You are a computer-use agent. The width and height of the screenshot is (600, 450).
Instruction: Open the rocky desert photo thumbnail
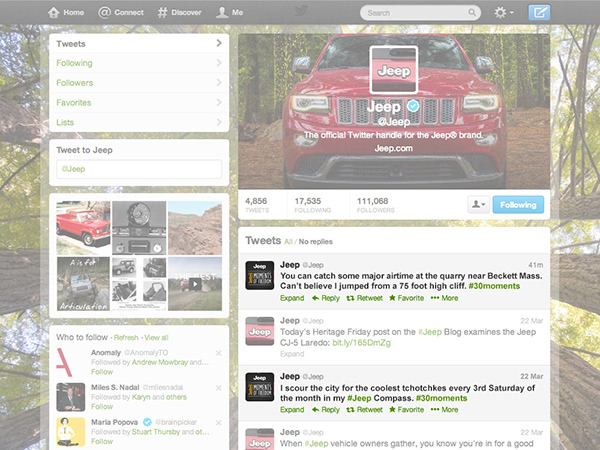[195, 228]
